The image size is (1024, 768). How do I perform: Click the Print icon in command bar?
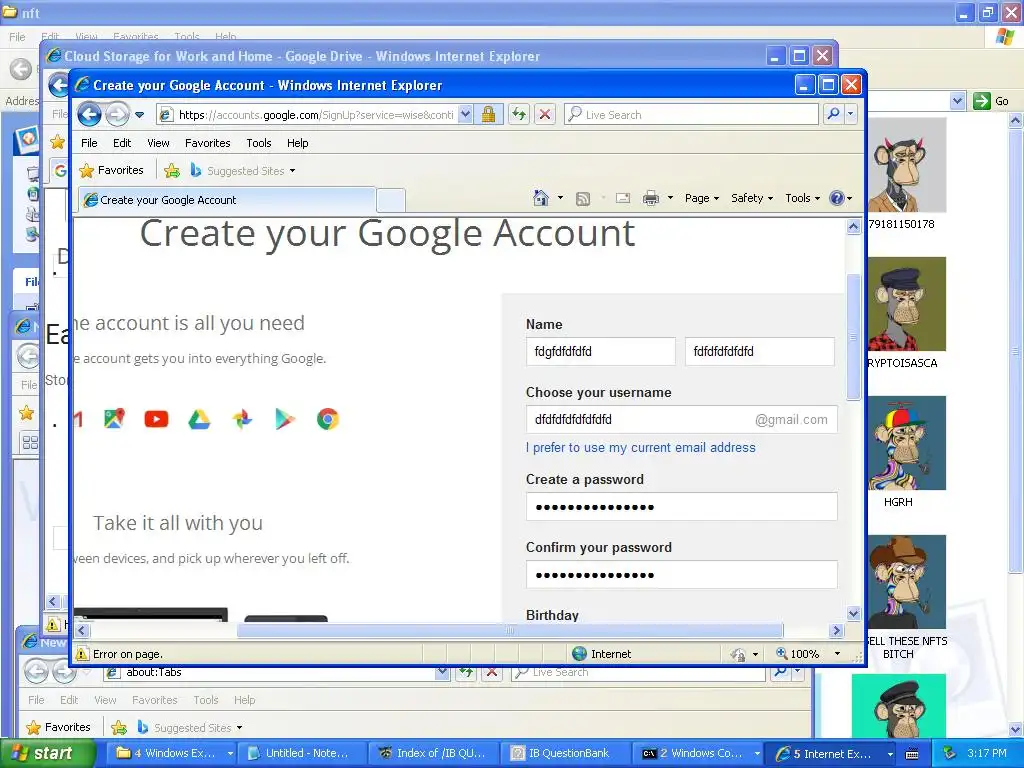tap(651, 198)
